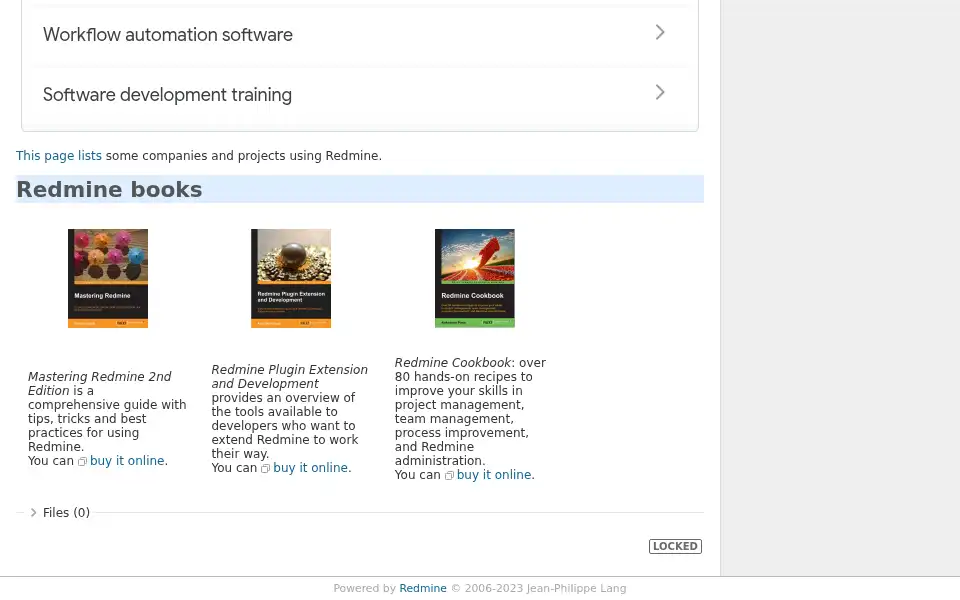Image resolution: width=960 pixels, height=600 pixels.
Task: Buy Redmine Plugin Extension and Development online
Action: (x=310, y=468)
